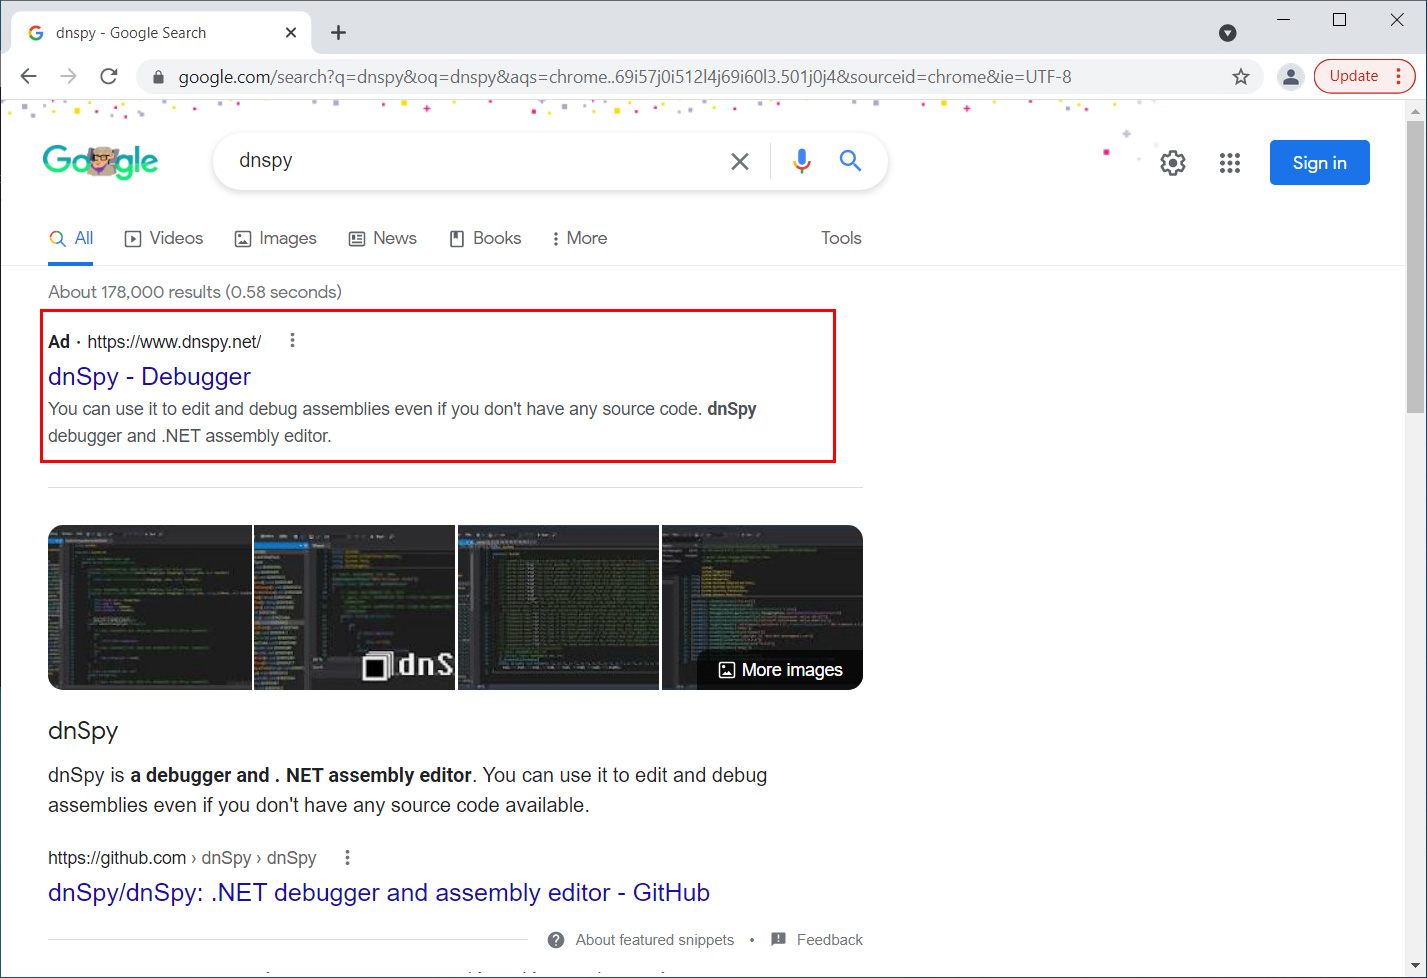Click the More images thumbnail
The width and height of the screenshot is (1427, 978).
tap(781, 670)
